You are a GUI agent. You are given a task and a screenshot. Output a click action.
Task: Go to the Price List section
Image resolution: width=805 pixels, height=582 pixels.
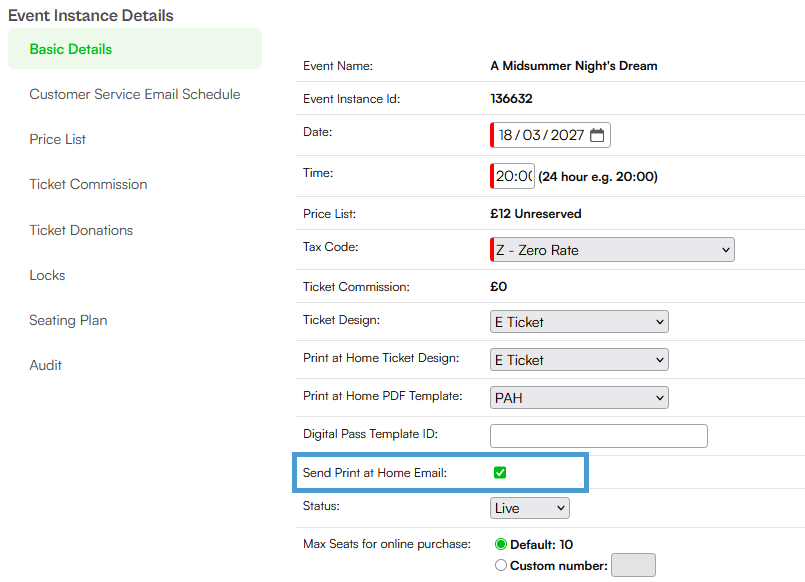58,140
